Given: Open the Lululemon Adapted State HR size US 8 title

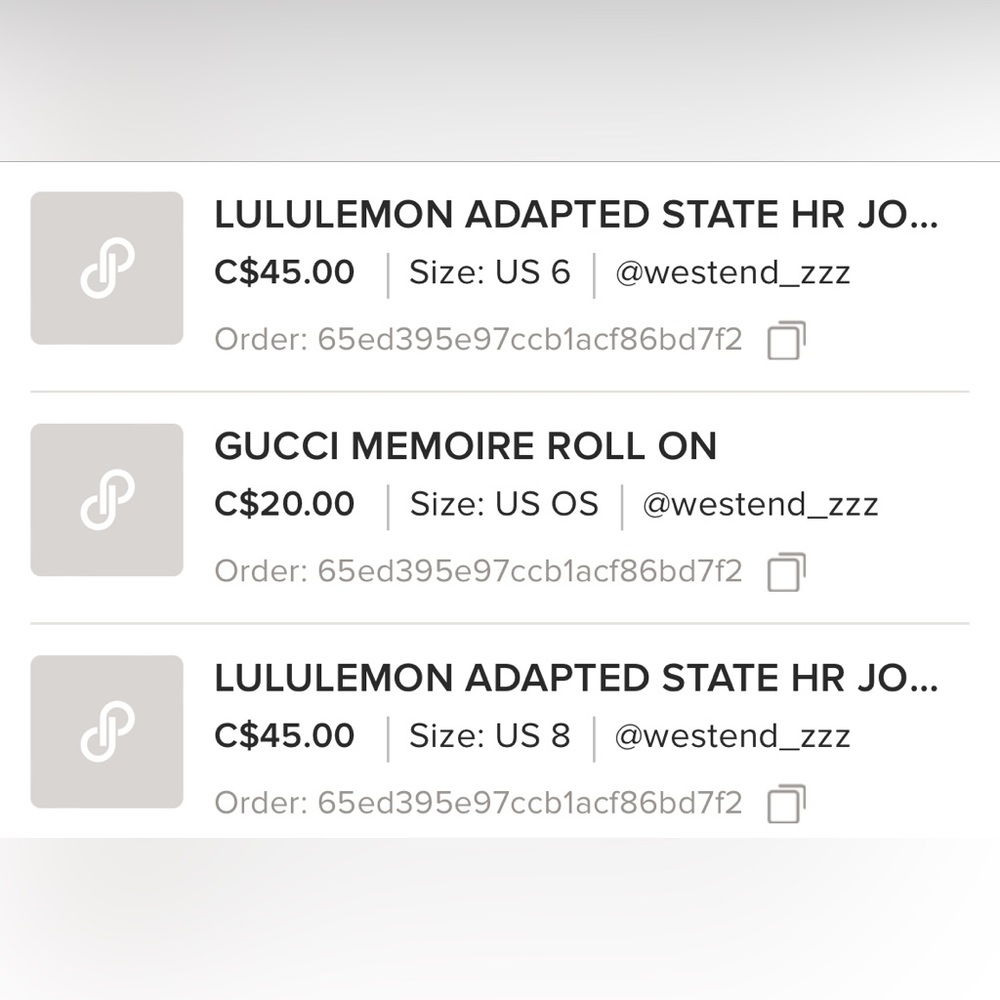Looking at the screenshot, I should [x=575, y=678].
